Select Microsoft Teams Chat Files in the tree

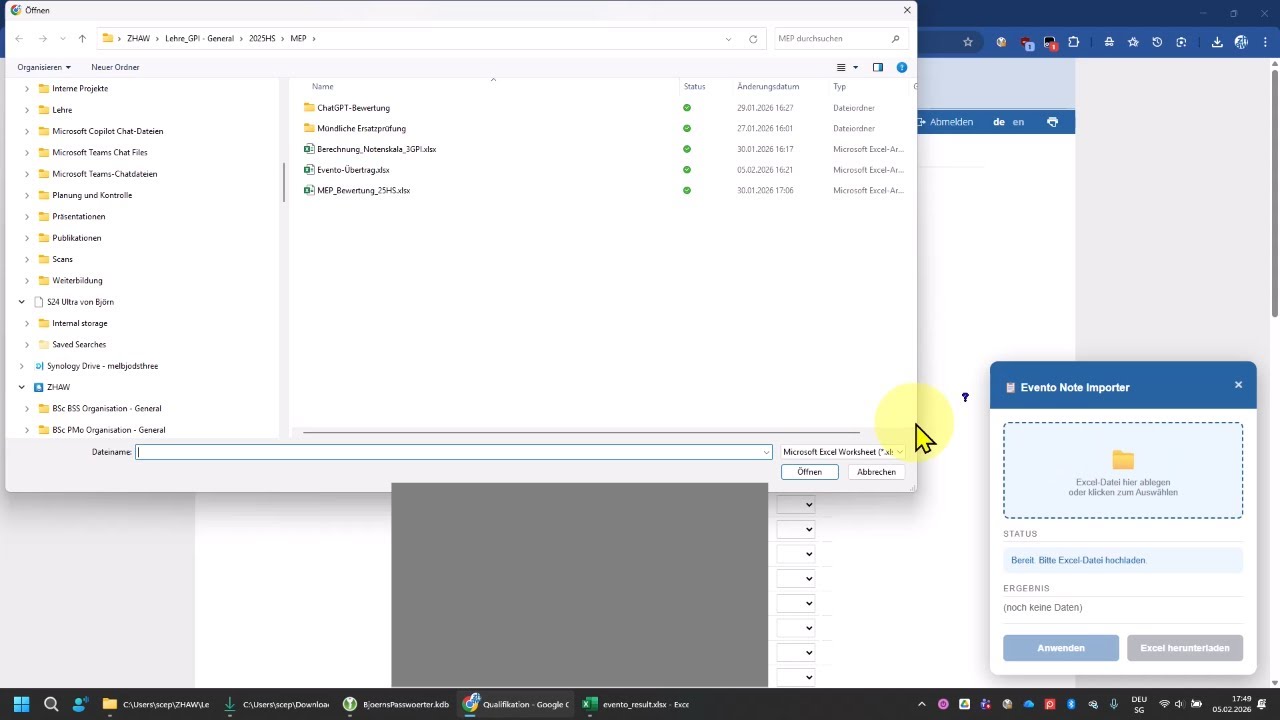[x=99, y=152]
